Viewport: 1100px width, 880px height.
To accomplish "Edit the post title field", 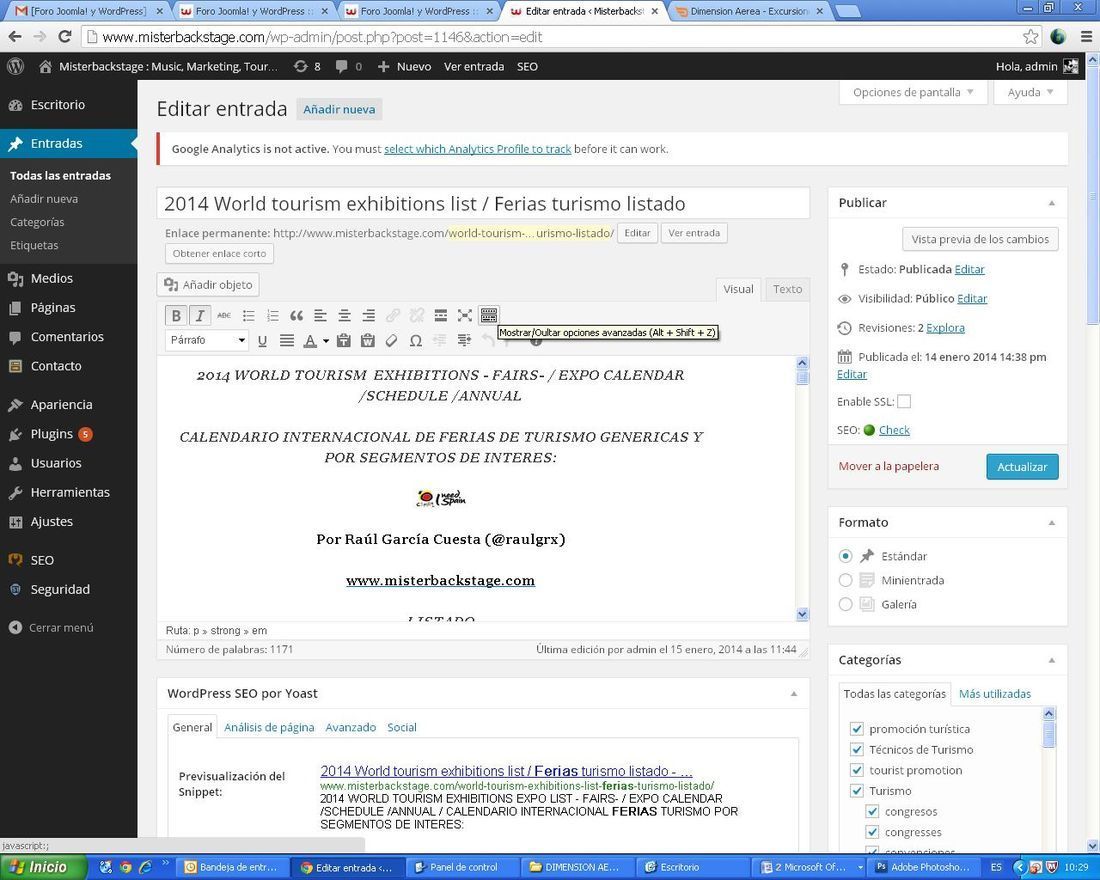I will point(483,204).
